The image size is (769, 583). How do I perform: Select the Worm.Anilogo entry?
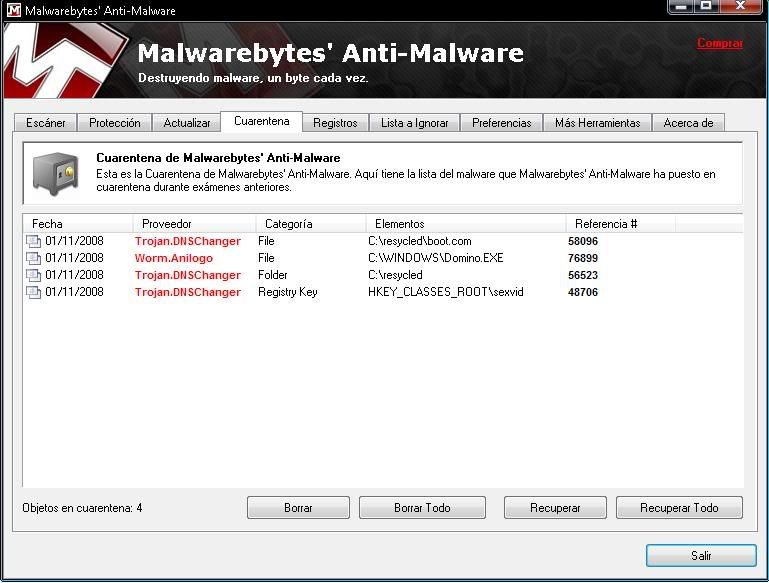point(174,258)
